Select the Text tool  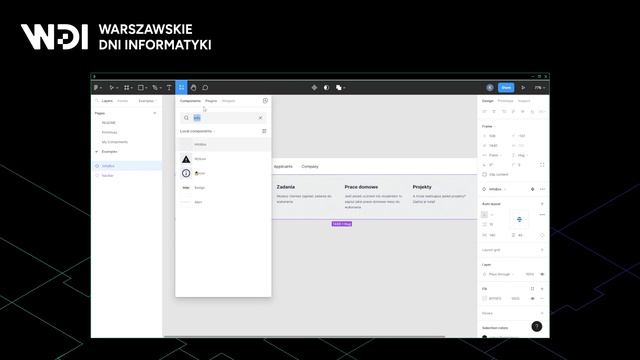169,88
